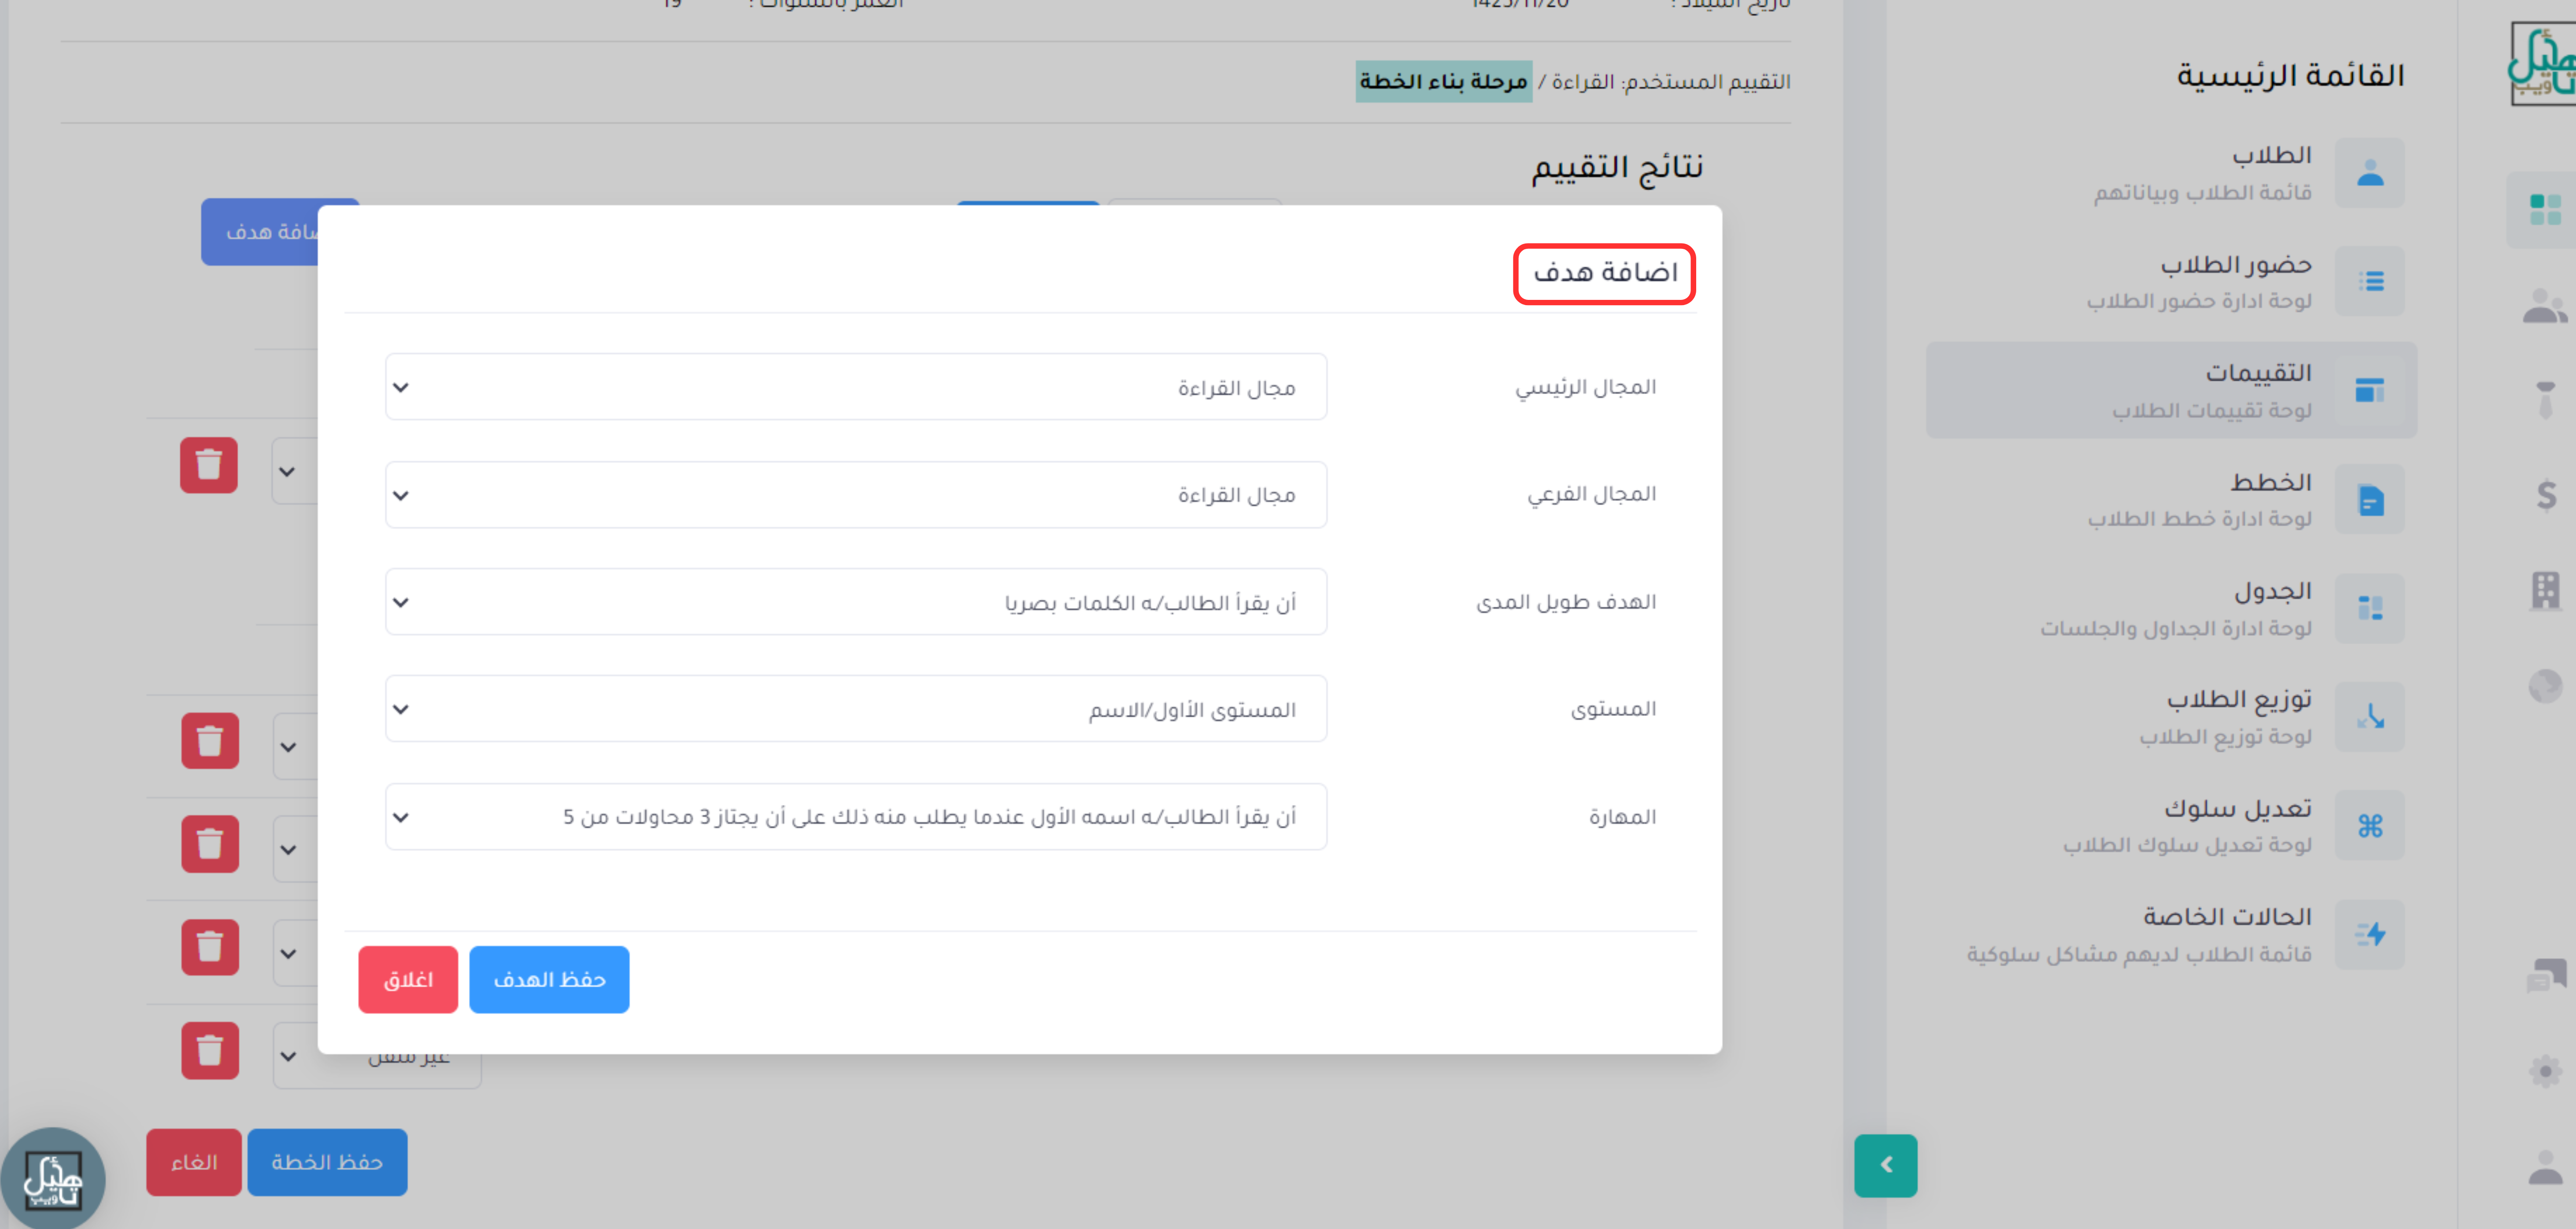Click the schedule grid icon
This screenshot has width=2576, height=1229.
2370,608
